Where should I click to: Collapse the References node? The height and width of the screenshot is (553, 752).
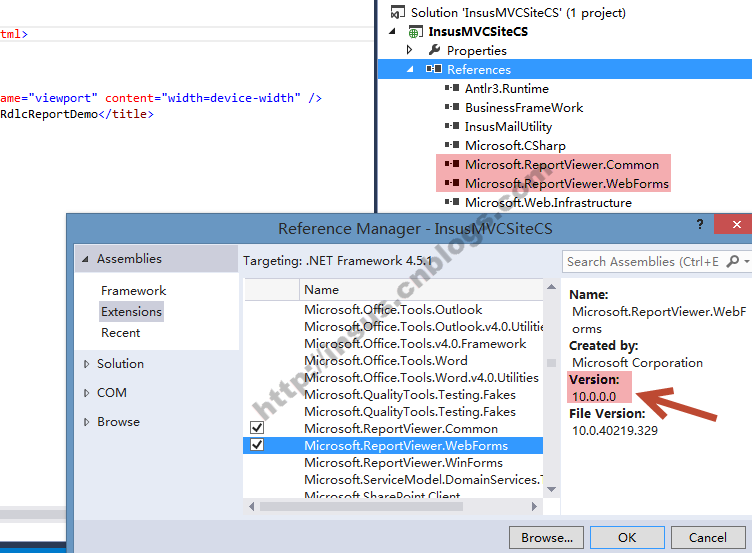point(410,70)
